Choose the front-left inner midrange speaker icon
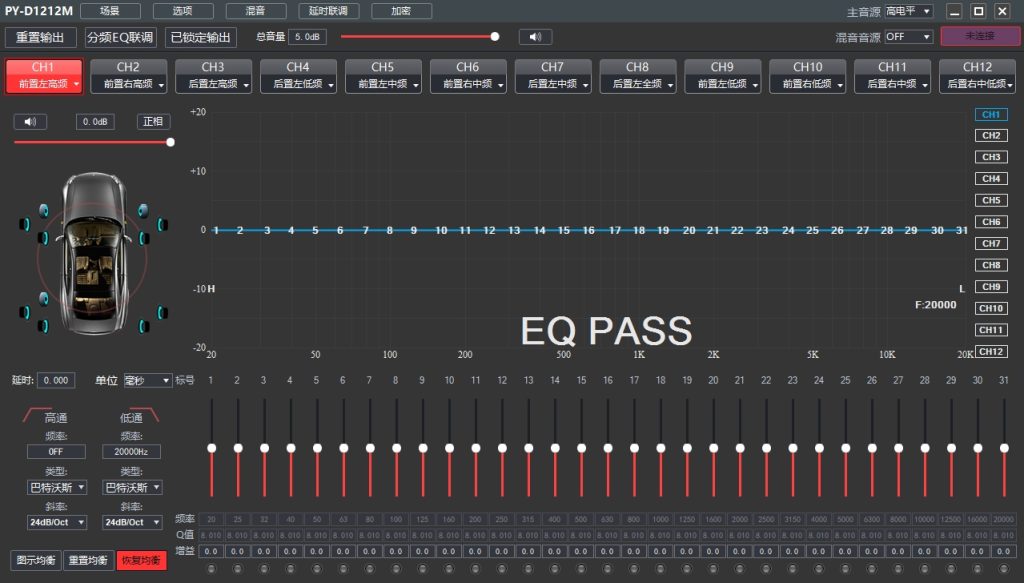This screenshot has height=583, width=1024. (43, 238)
